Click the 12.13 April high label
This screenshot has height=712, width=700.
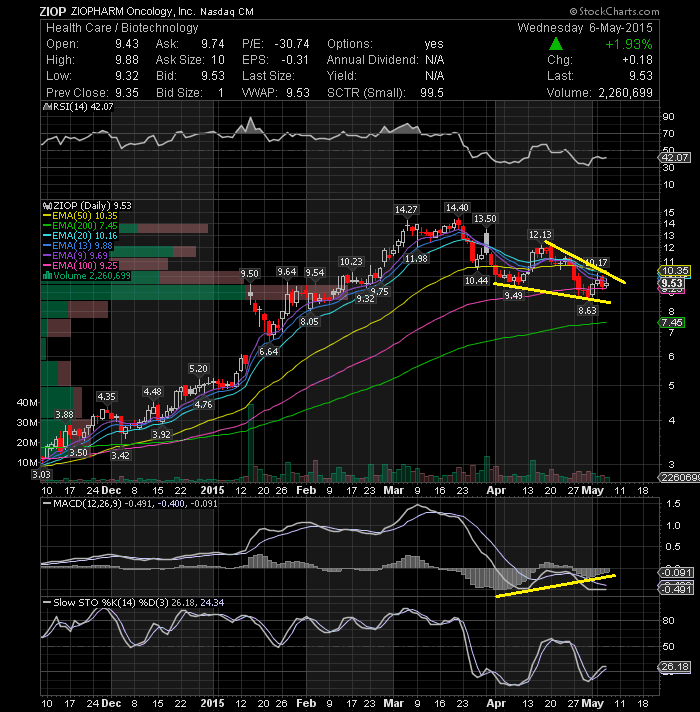(540, 234)
